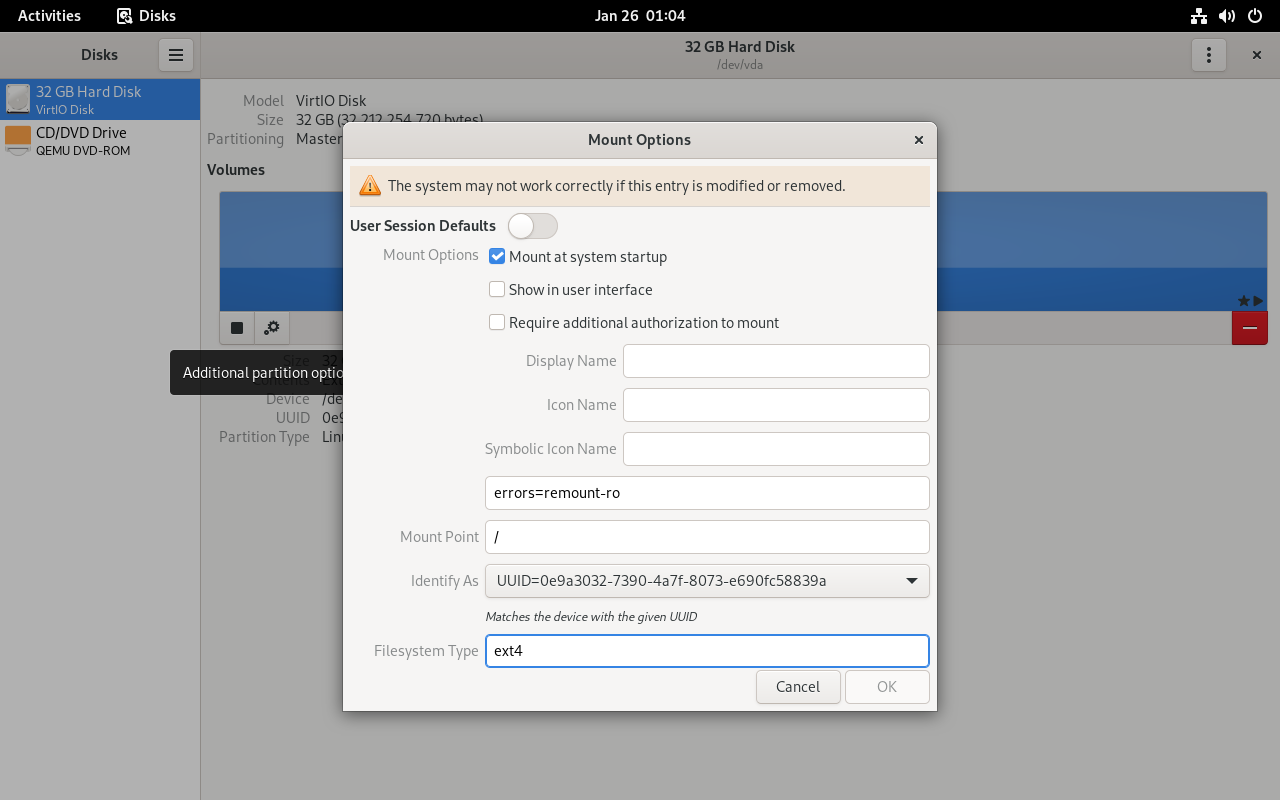The height and width of the screenshot is (800, 1280).
Task: Click the red delete partition button
Action: pyautogui.click(x=1249, y=328)
